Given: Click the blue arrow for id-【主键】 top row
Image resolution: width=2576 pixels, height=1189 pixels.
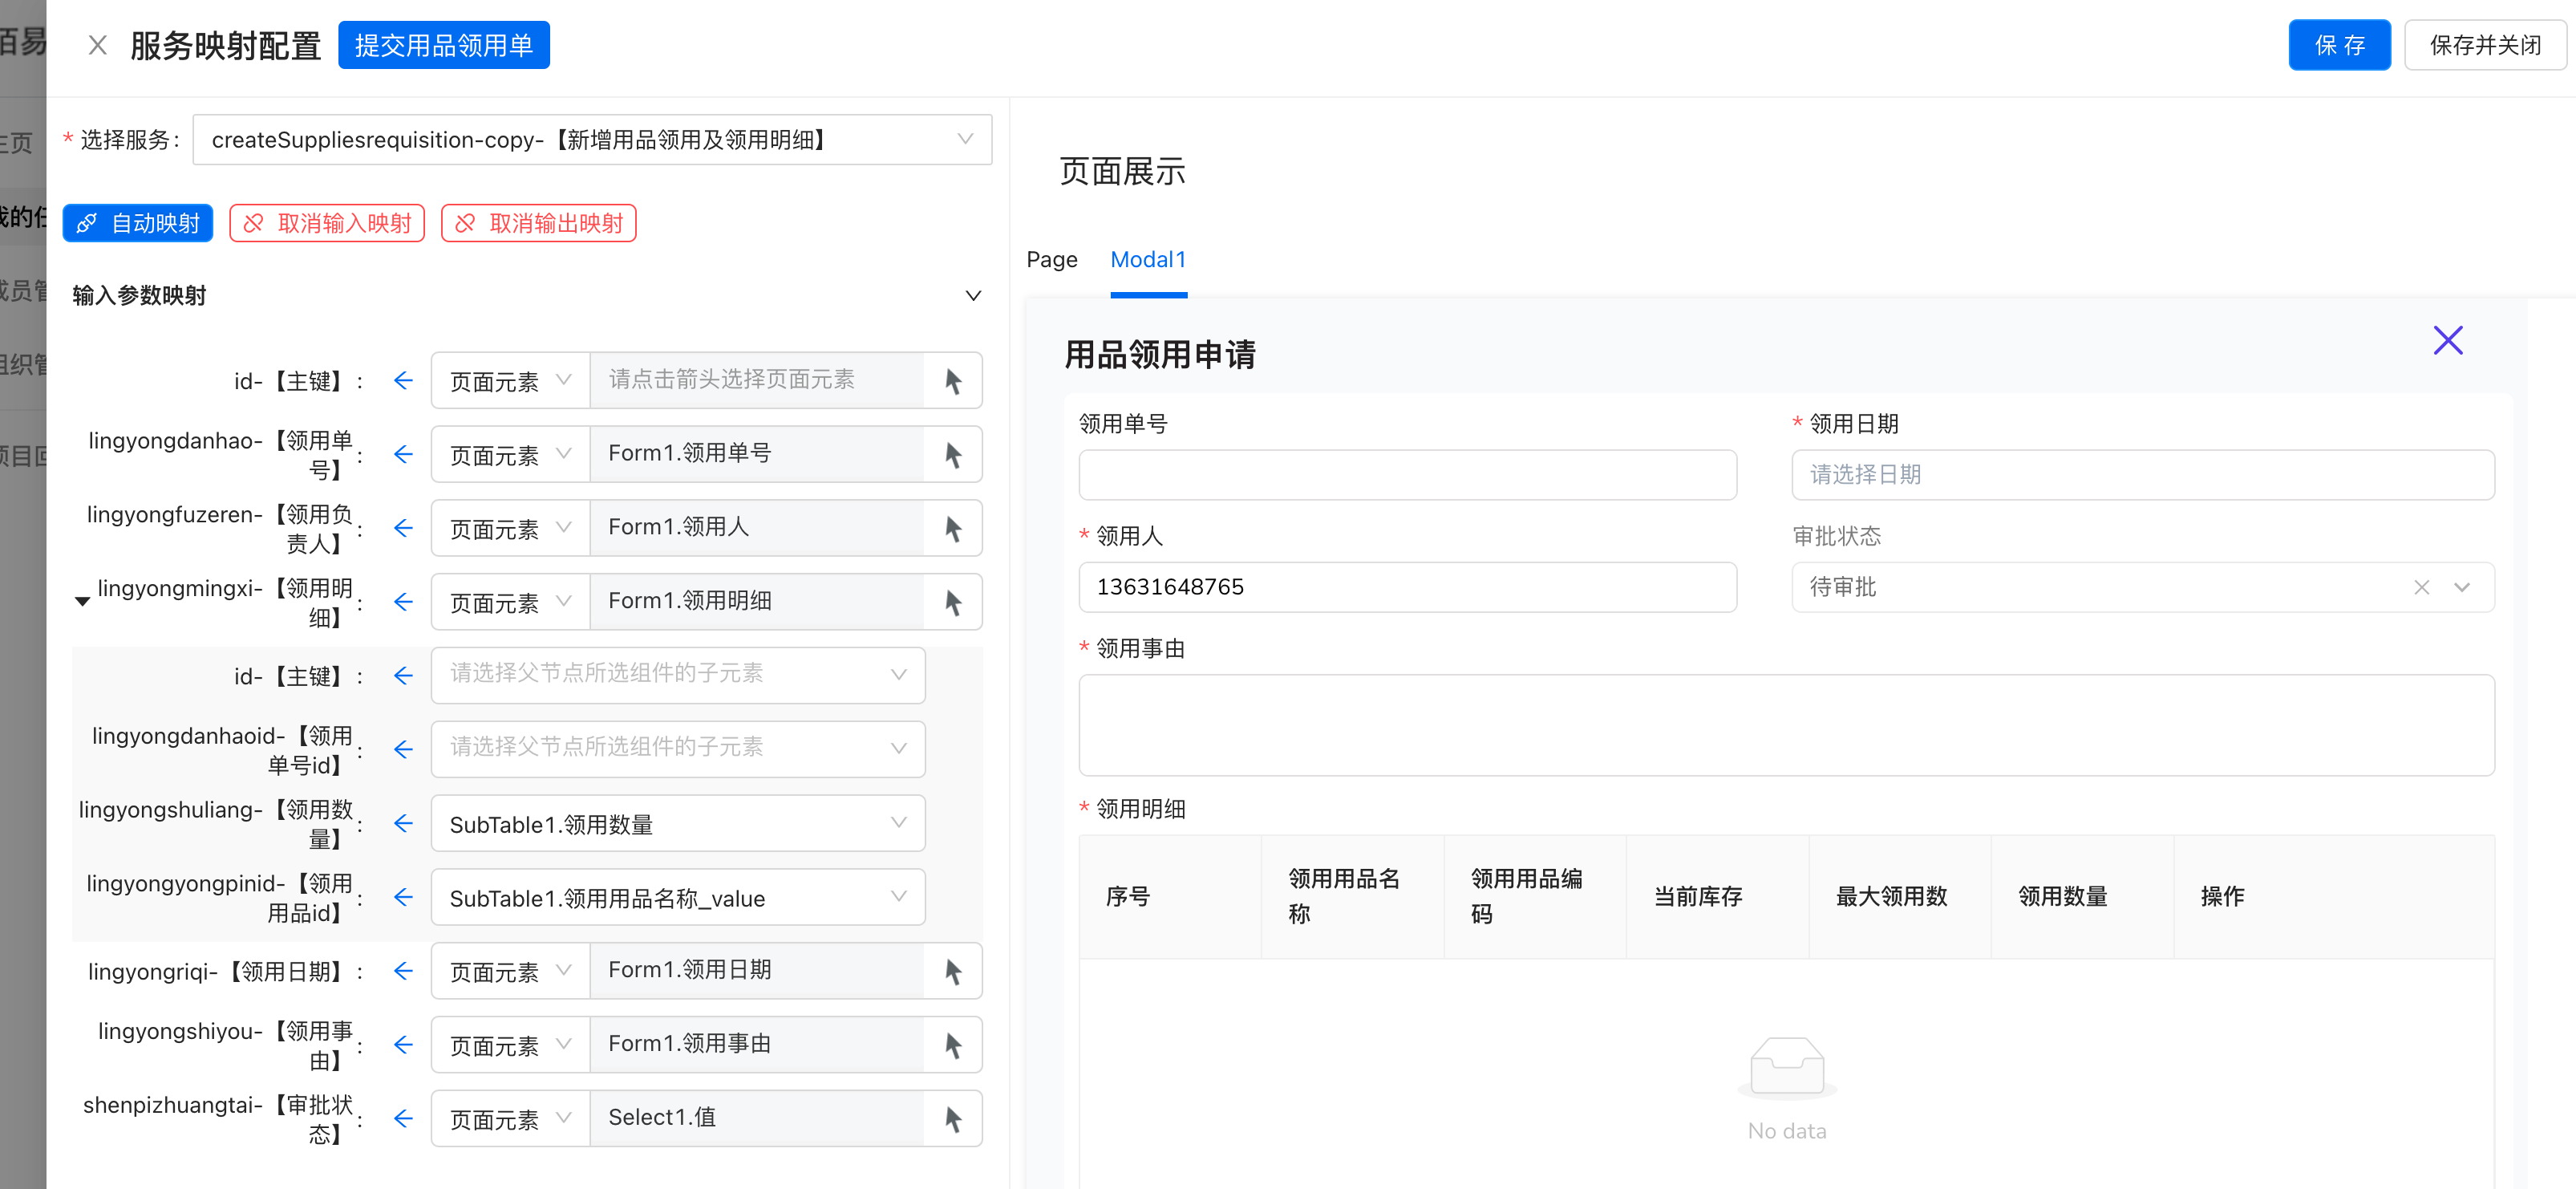Looking at the screenshot, I should (x=403, y=380).
